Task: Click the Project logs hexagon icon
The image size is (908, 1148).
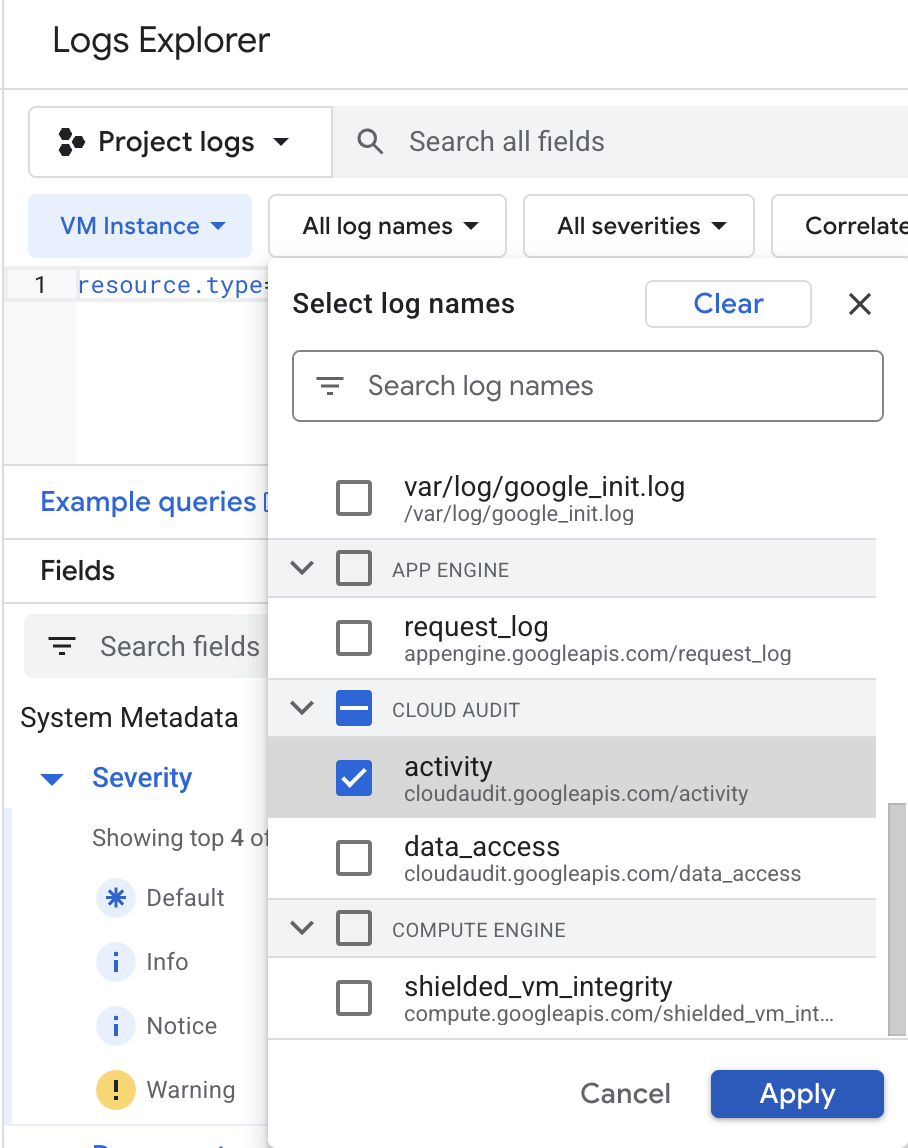Action: pos(71,142)
